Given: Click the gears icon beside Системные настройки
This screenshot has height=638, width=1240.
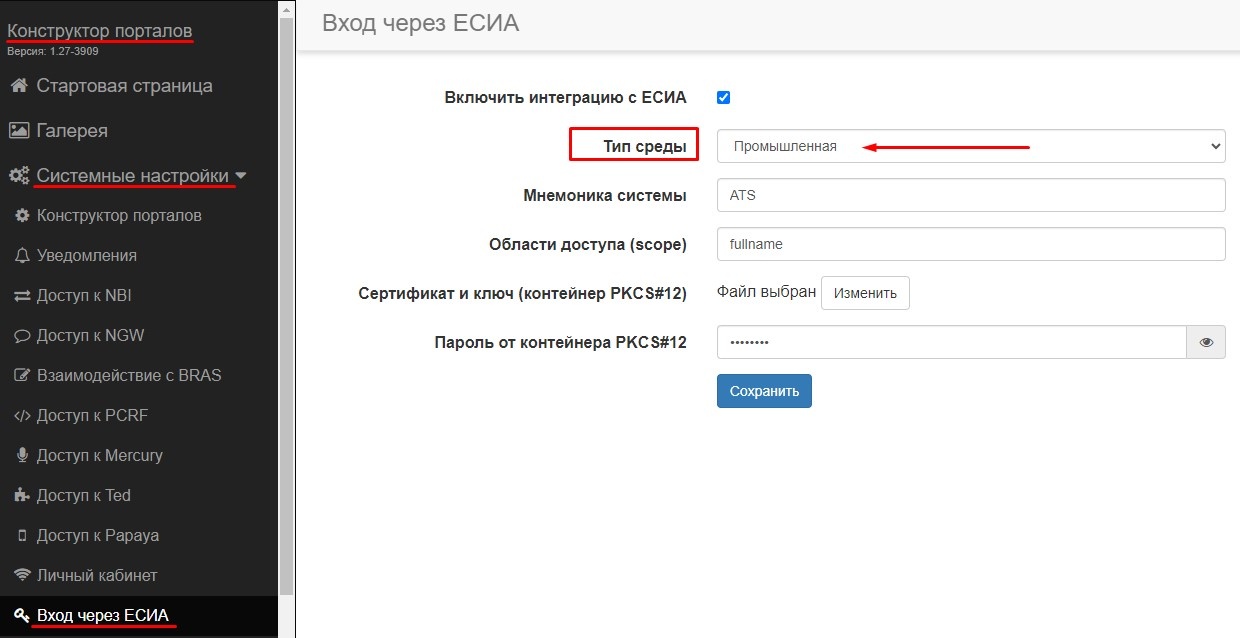Looking at the screenshot, I should coord(19,176).
